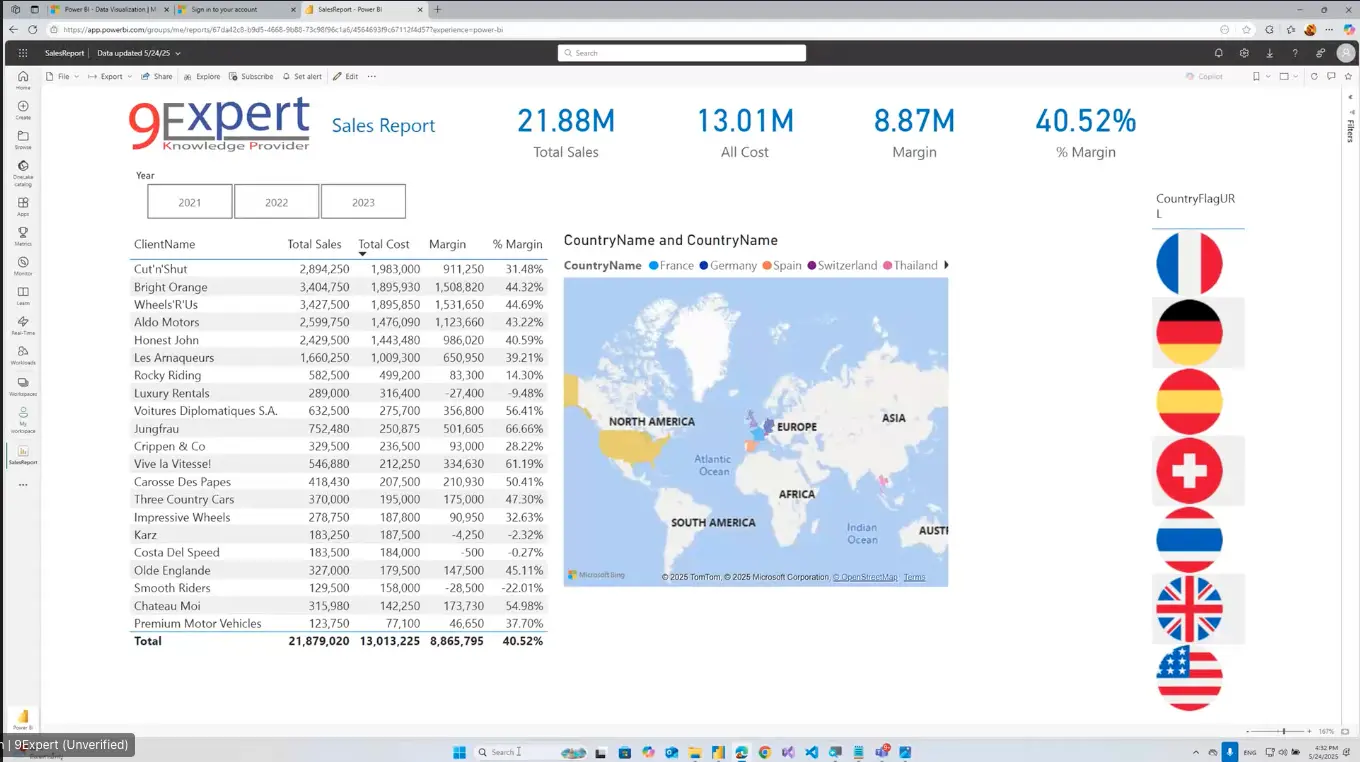Open Monitor in the left sidebar
Image resolution: width=1360 pixels, height=762 pixels.
pos(23,266)
